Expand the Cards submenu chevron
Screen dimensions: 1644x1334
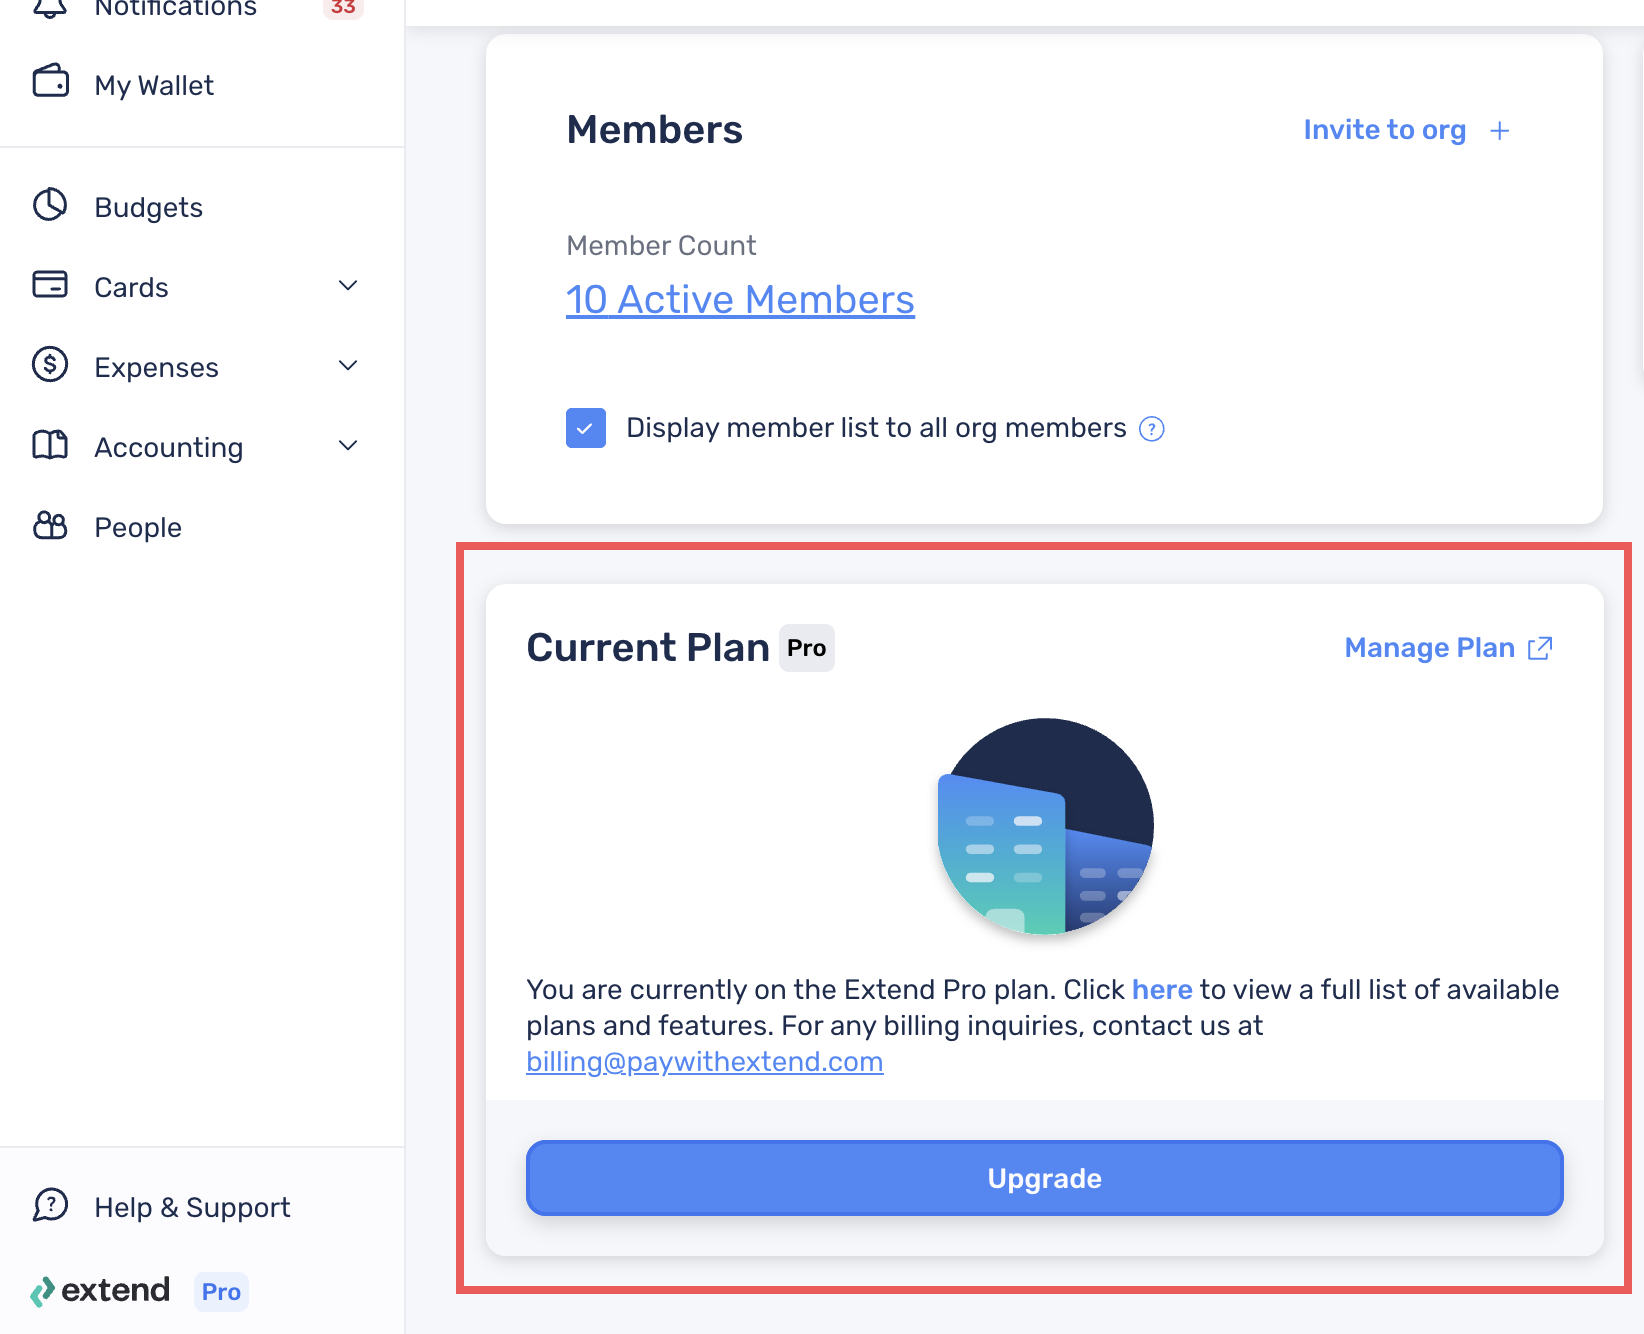click(348, 286)
